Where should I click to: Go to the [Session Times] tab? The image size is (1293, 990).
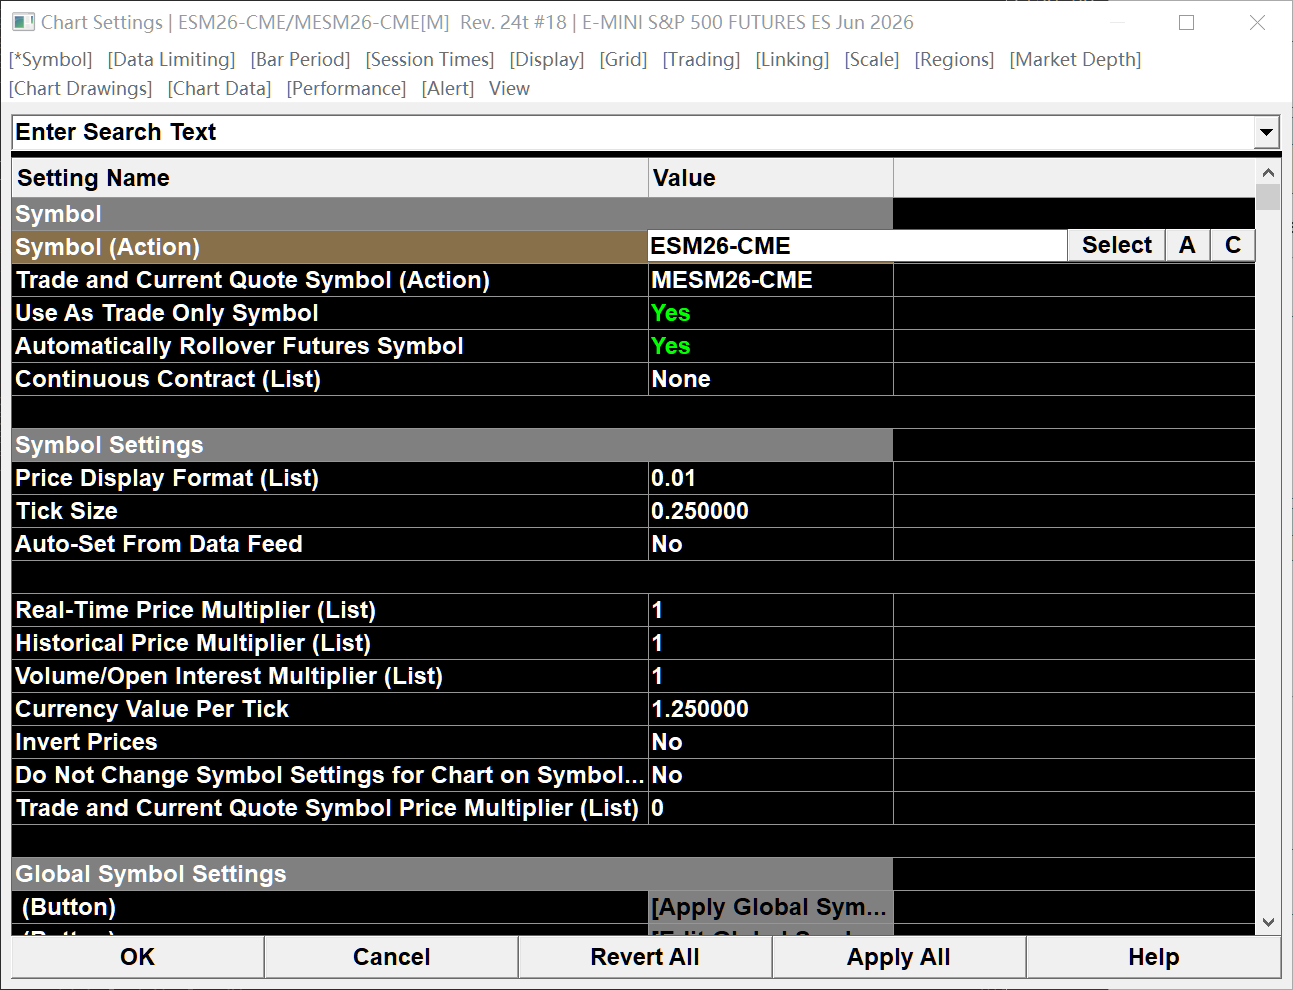click(430, 60)
